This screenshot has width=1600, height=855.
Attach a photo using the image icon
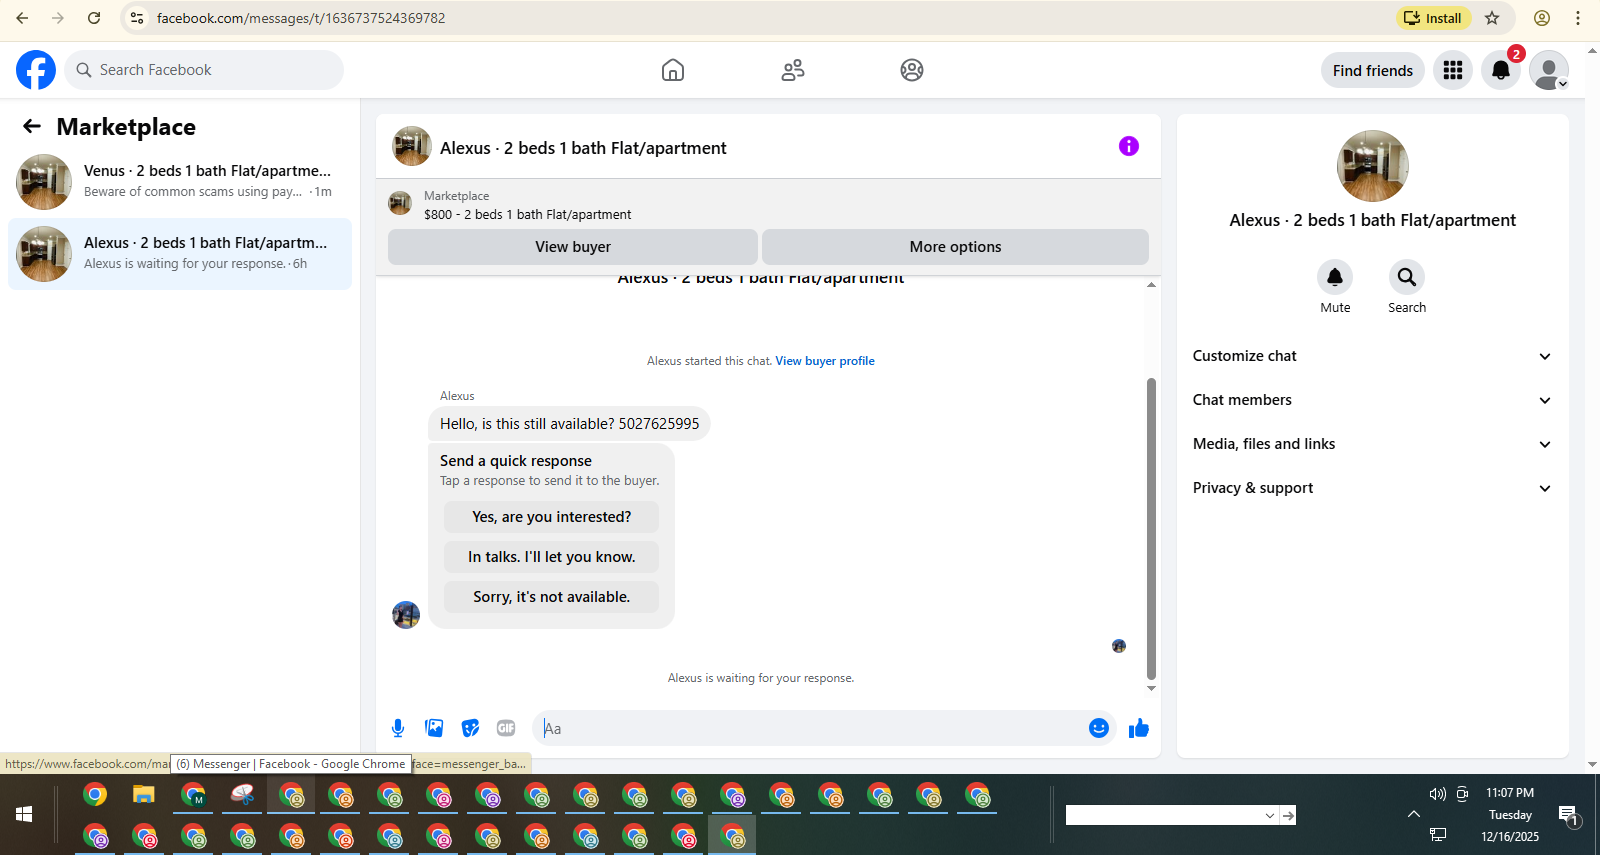pos(434,728)
